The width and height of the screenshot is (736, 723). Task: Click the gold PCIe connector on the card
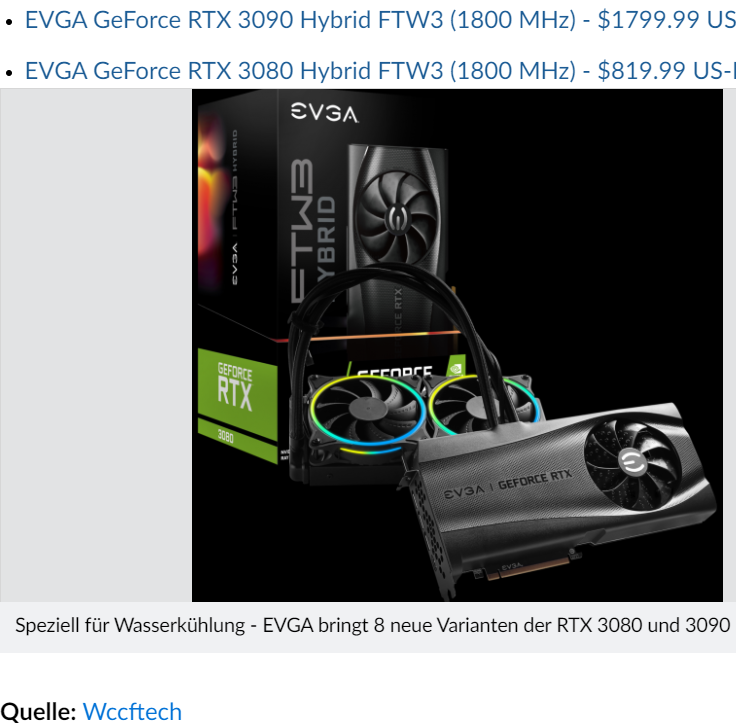528,568
